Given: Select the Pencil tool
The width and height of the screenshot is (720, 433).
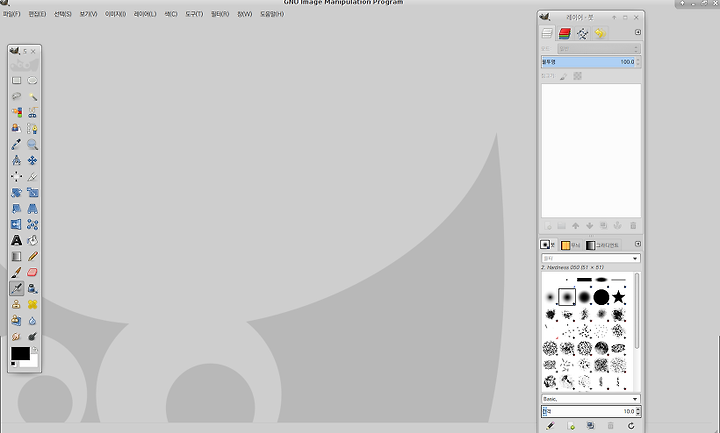Looking at the screenshot, I should [32, 256].
